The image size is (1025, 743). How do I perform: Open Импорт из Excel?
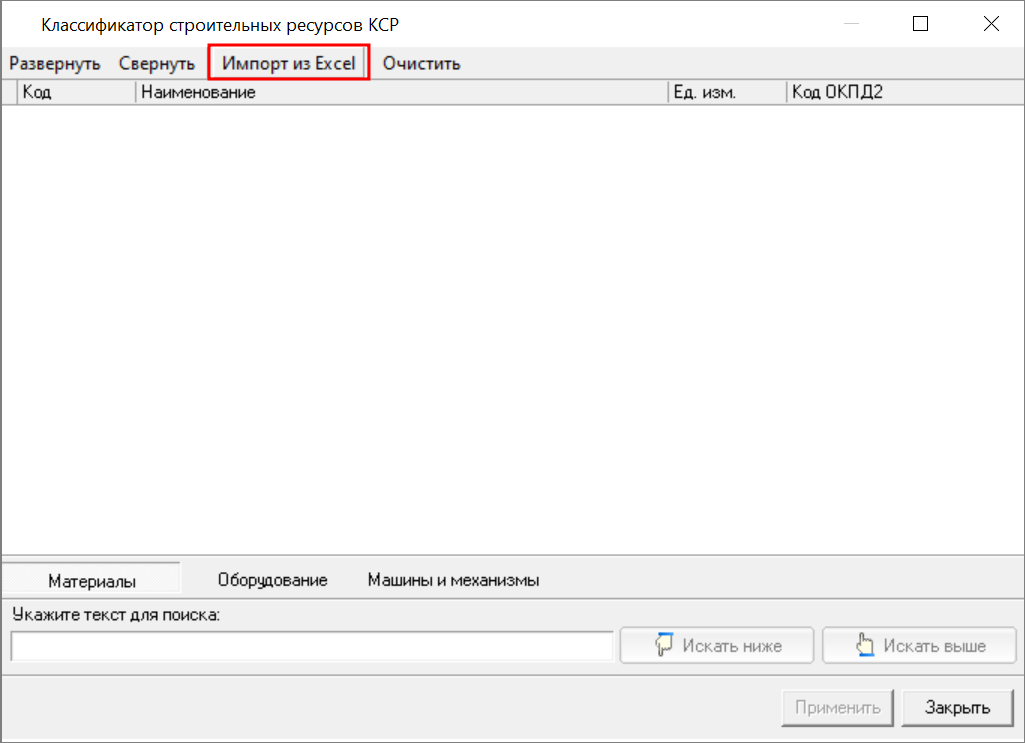289,63
